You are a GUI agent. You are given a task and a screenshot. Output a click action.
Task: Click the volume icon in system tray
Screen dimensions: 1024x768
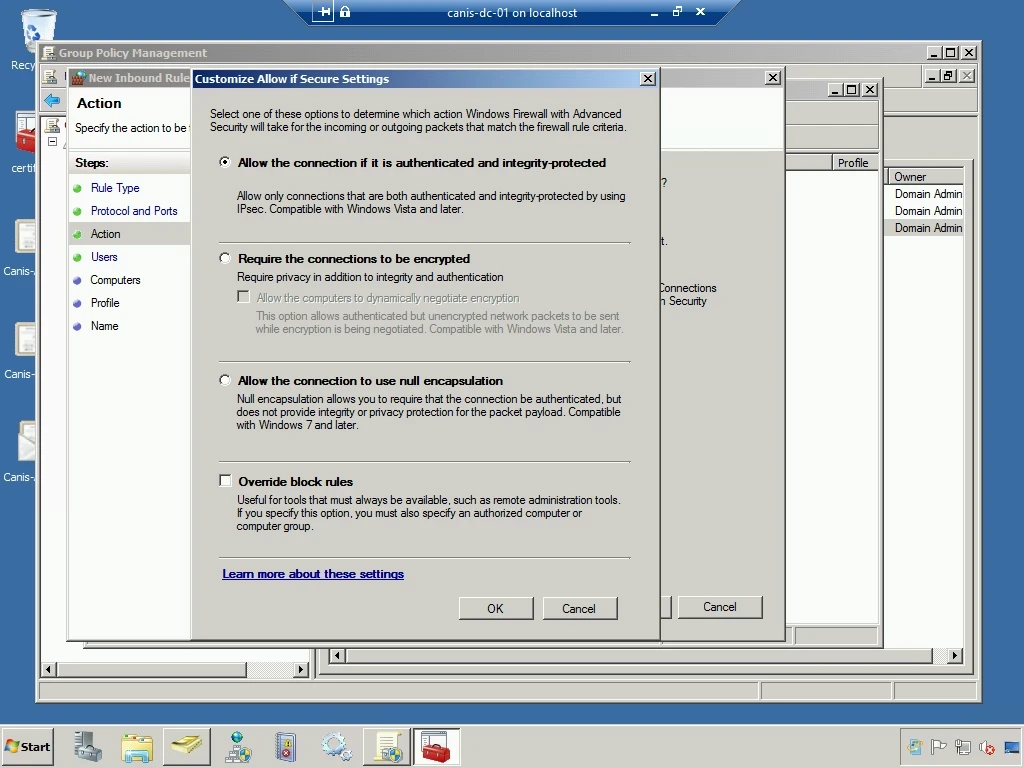tap(986, 747)
